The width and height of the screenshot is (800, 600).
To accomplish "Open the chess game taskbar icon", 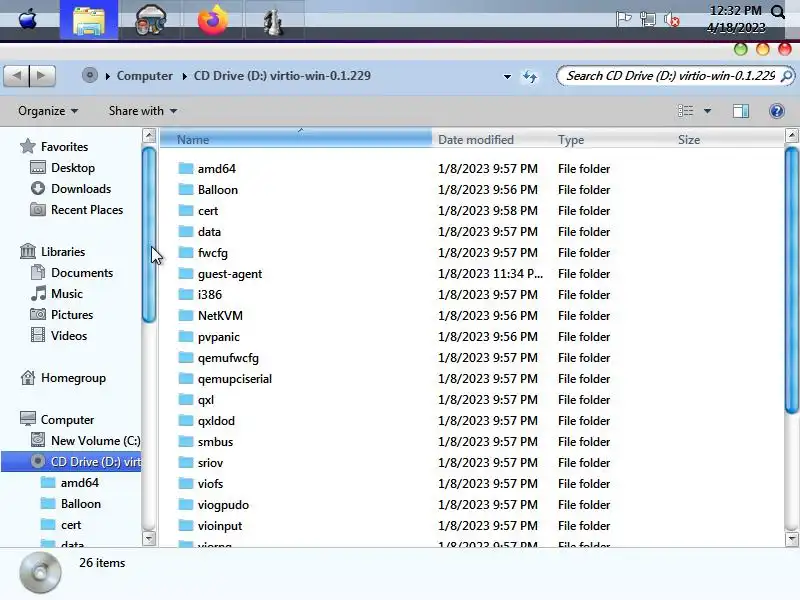I will pyautogui.click(x=274, y=21).
